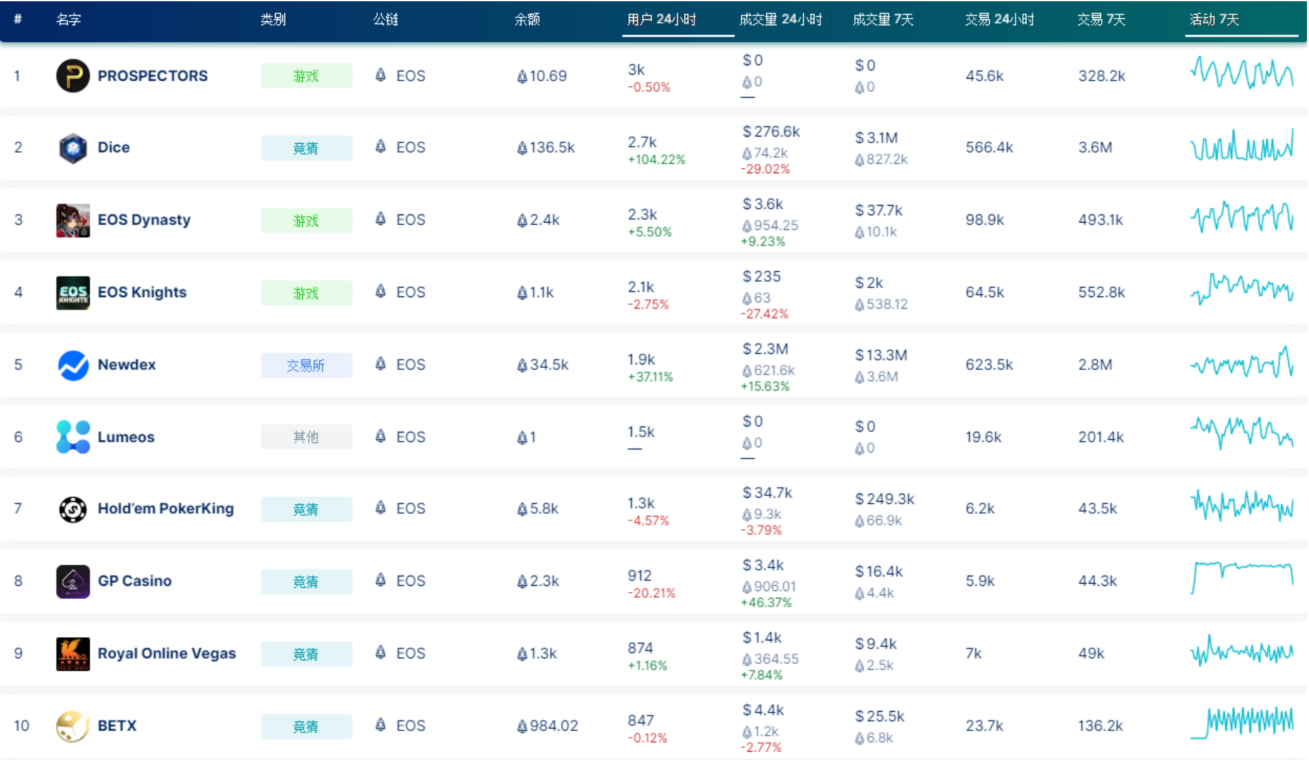The height and width of the screenshot is (760, 1309).
Task: Click the Newdex 24h transactions 623.5k
Action: click(x=989, y=364)
